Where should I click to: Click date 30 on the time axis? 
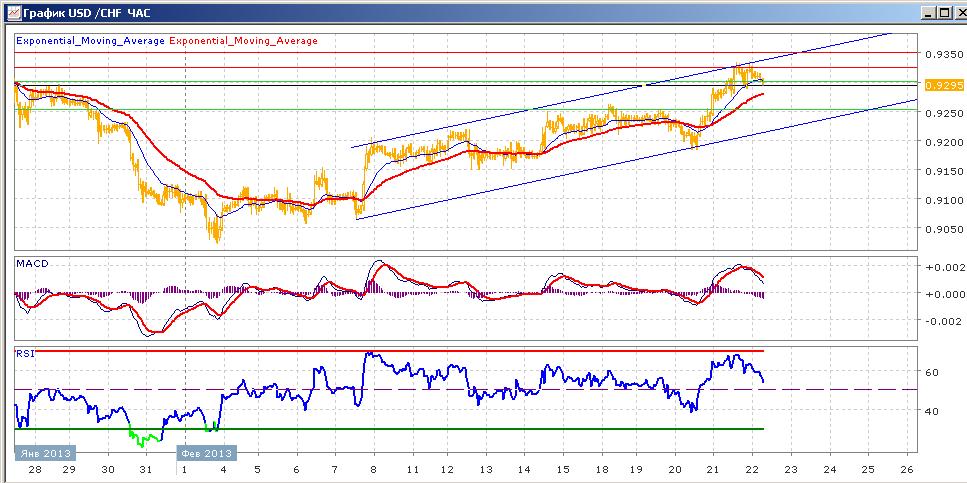click(x=107, y=468)
